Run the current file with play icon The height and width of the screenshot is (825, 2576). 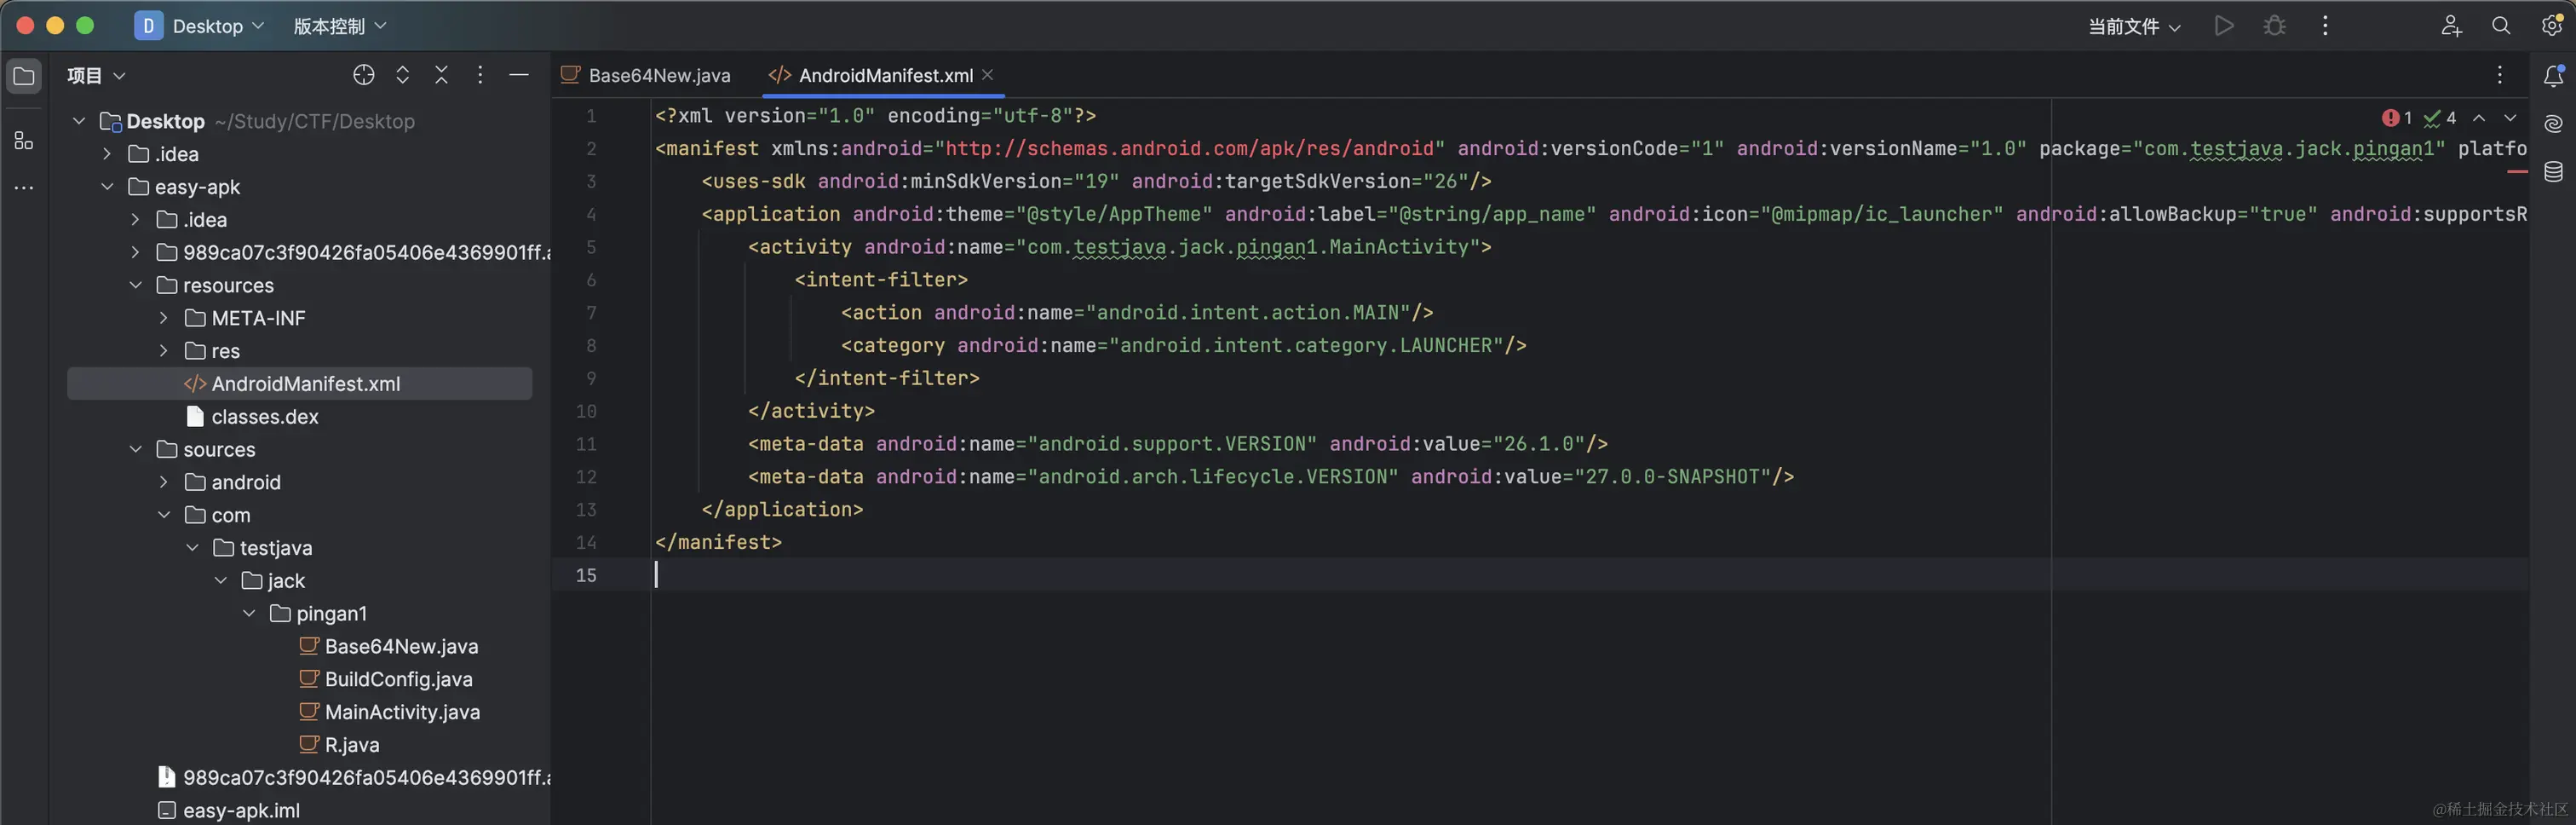[2224, 26]
